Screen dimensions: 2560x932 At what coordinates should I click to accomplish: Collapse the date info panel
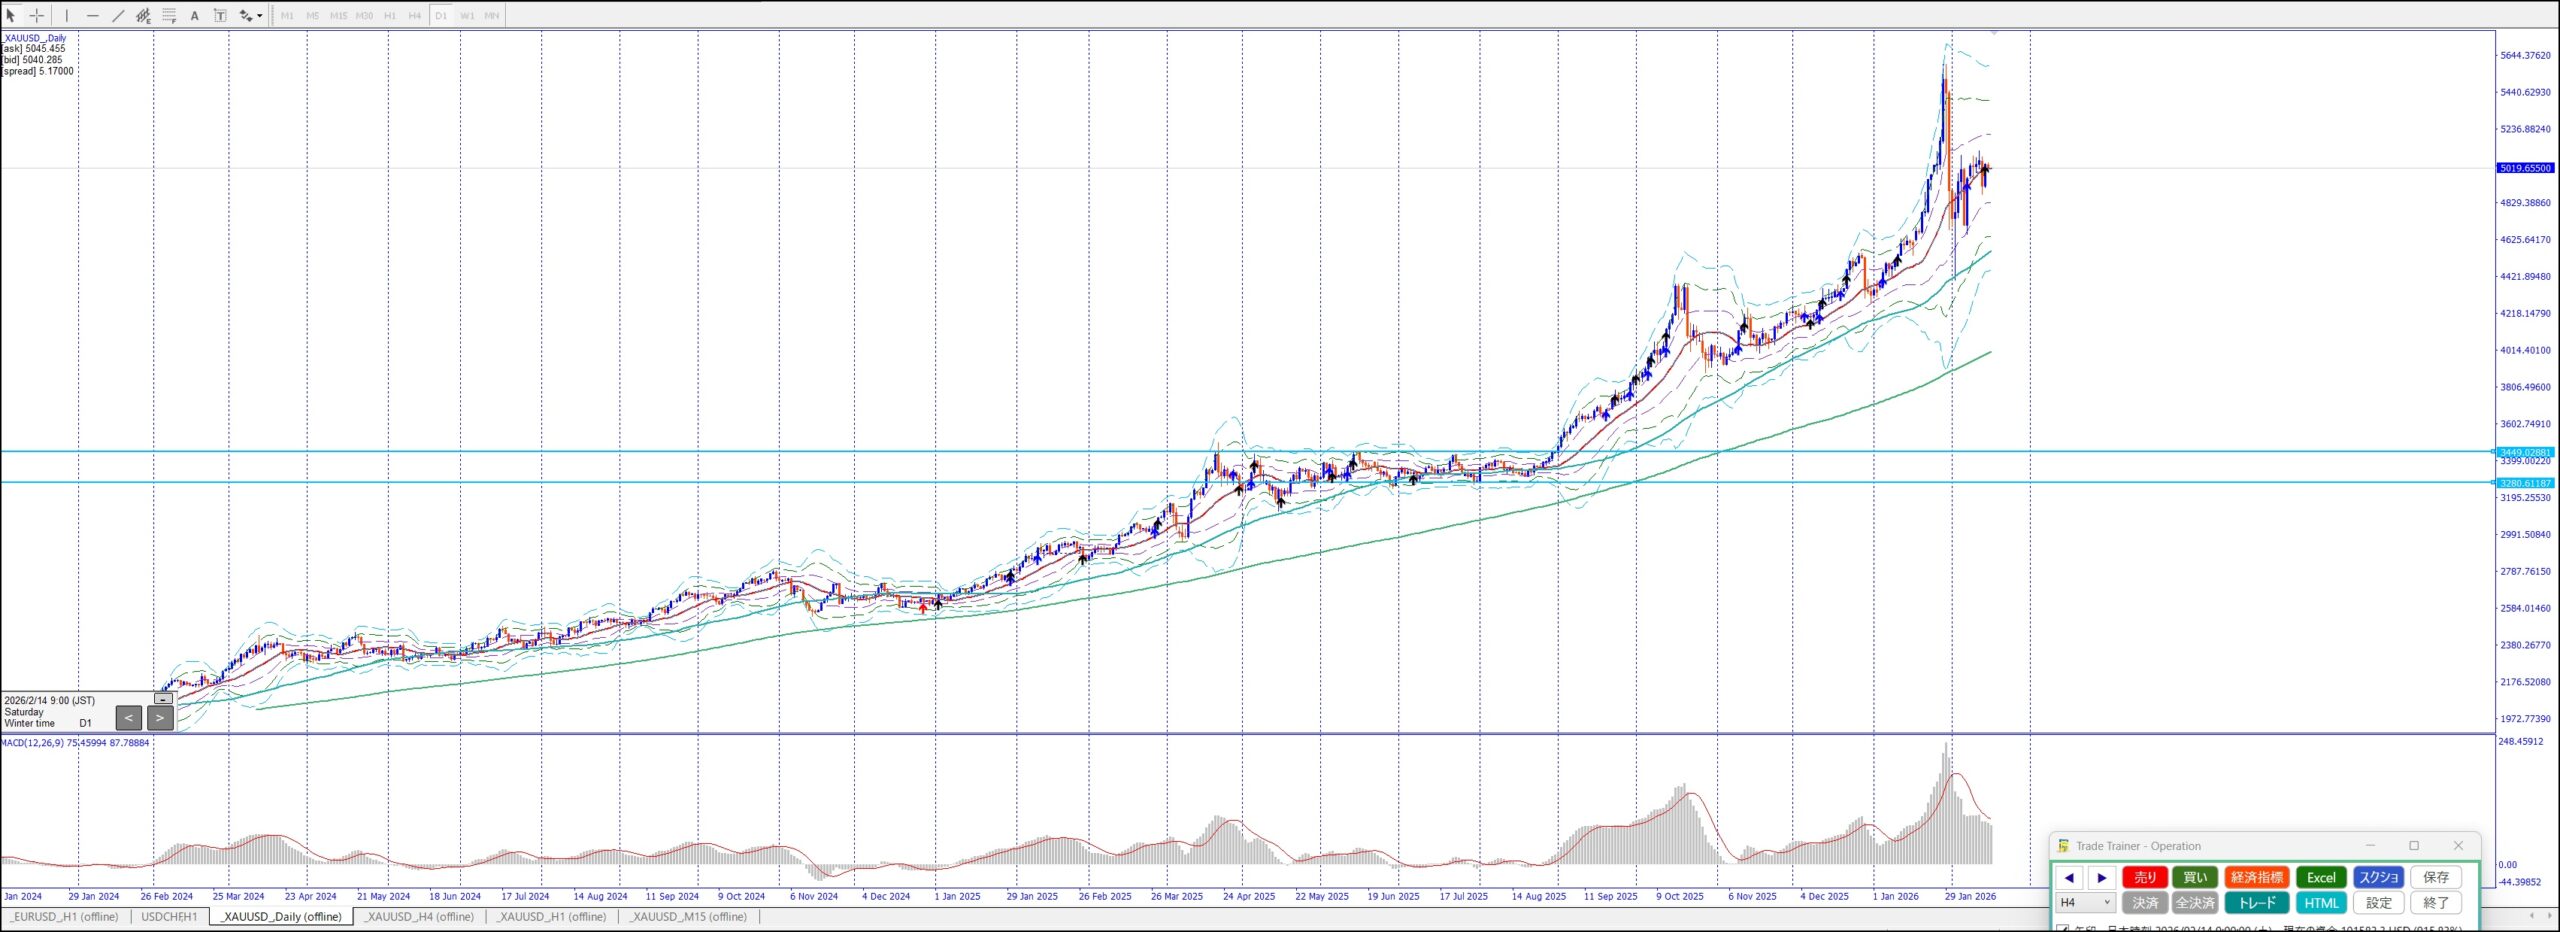pos(163,698)
